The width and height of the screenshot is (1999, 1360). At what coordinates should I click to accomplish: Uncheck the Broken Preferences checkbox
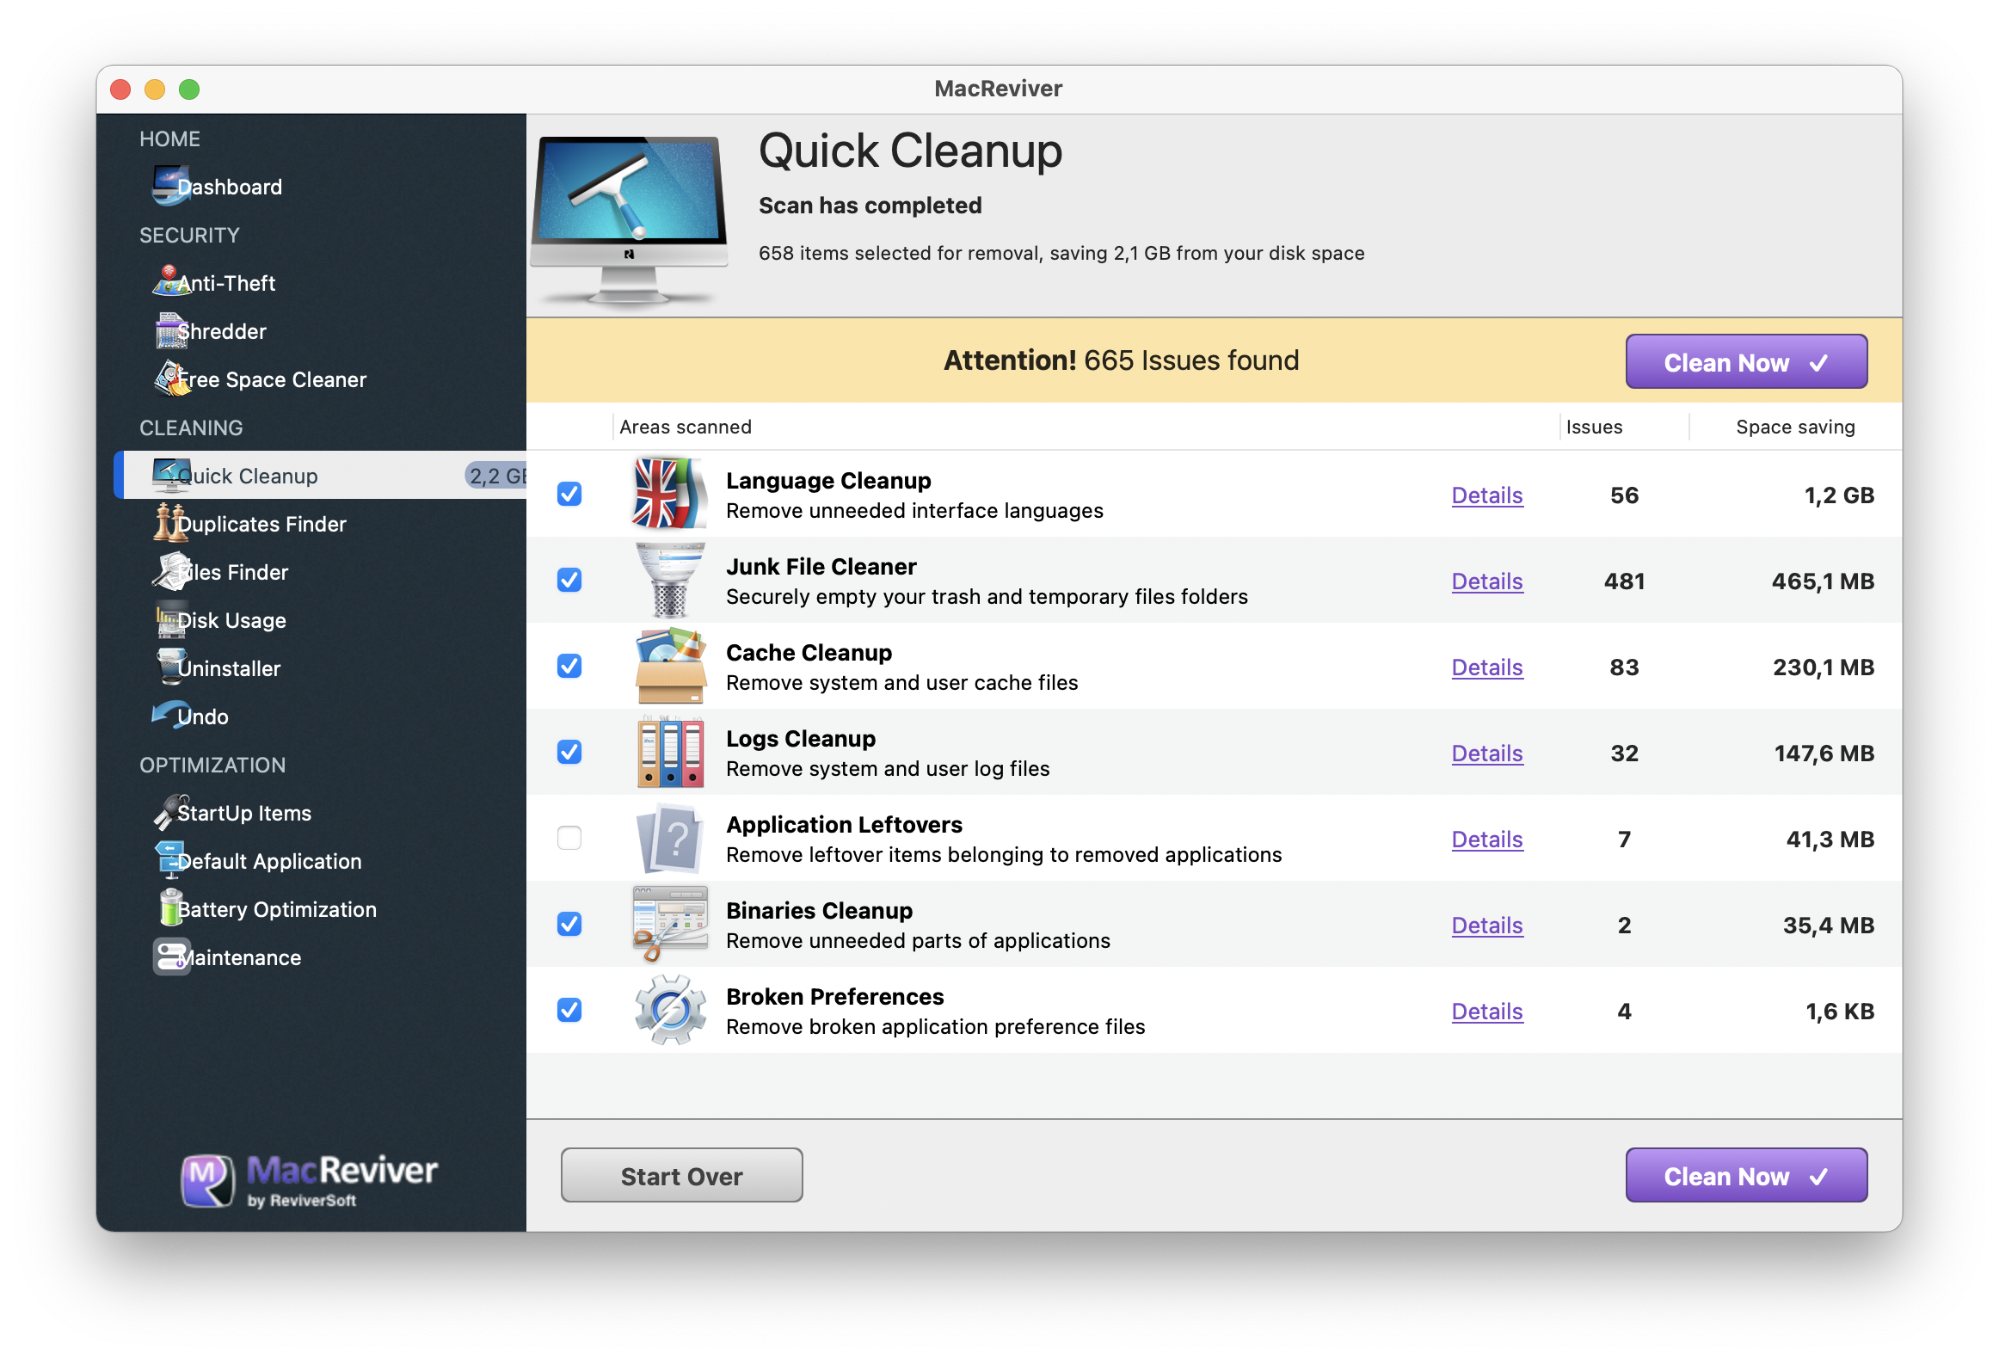tap(569, 1010)
